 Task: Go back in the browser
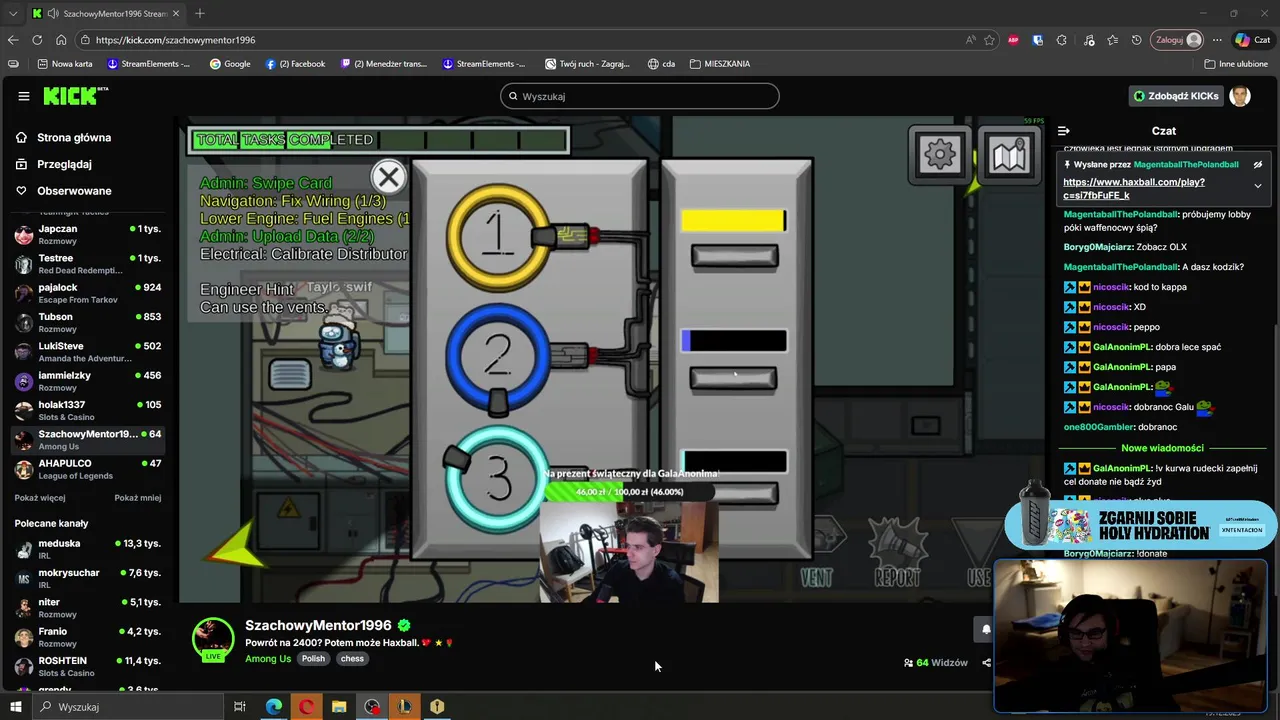13,40
